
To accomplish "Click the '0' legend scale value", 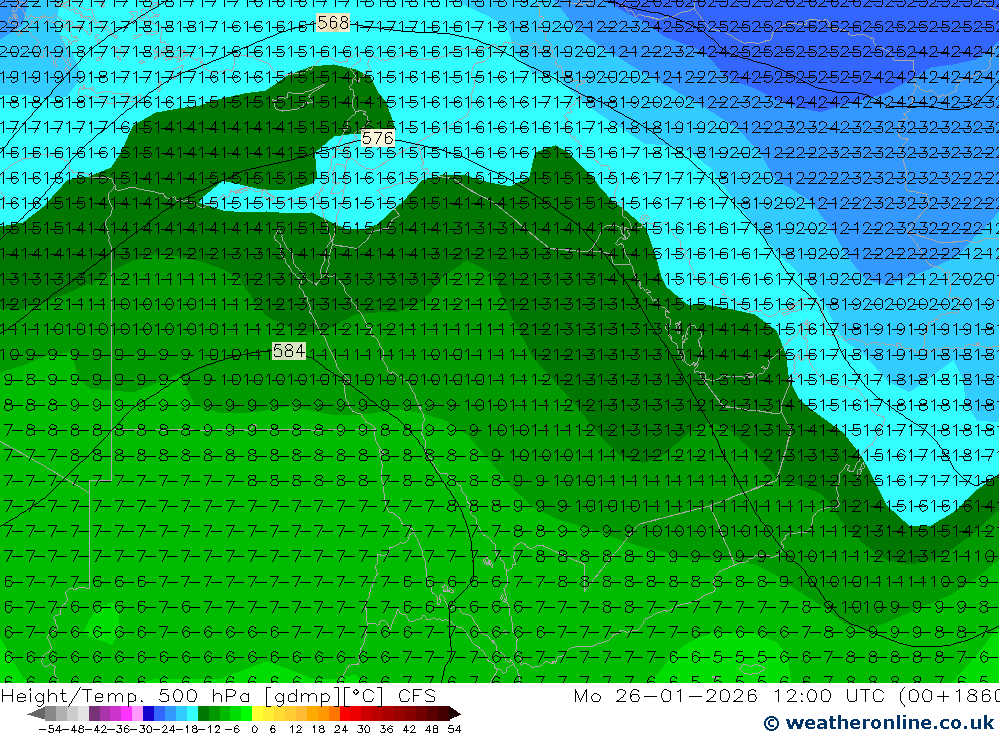I will coord(254,729).
